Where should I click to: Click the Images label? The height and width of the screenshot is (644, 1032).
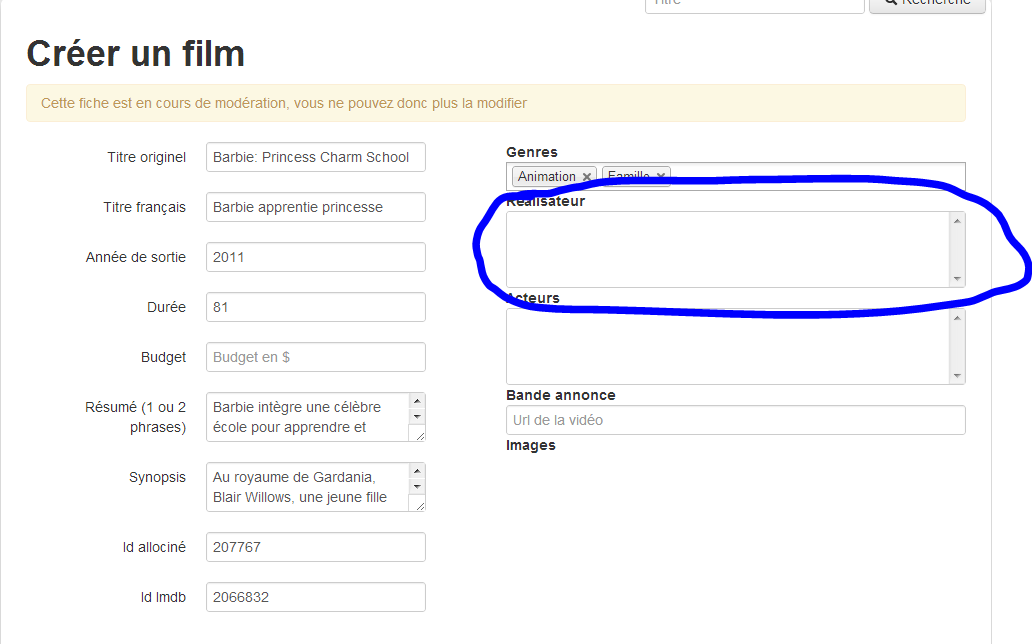point(530,445)
